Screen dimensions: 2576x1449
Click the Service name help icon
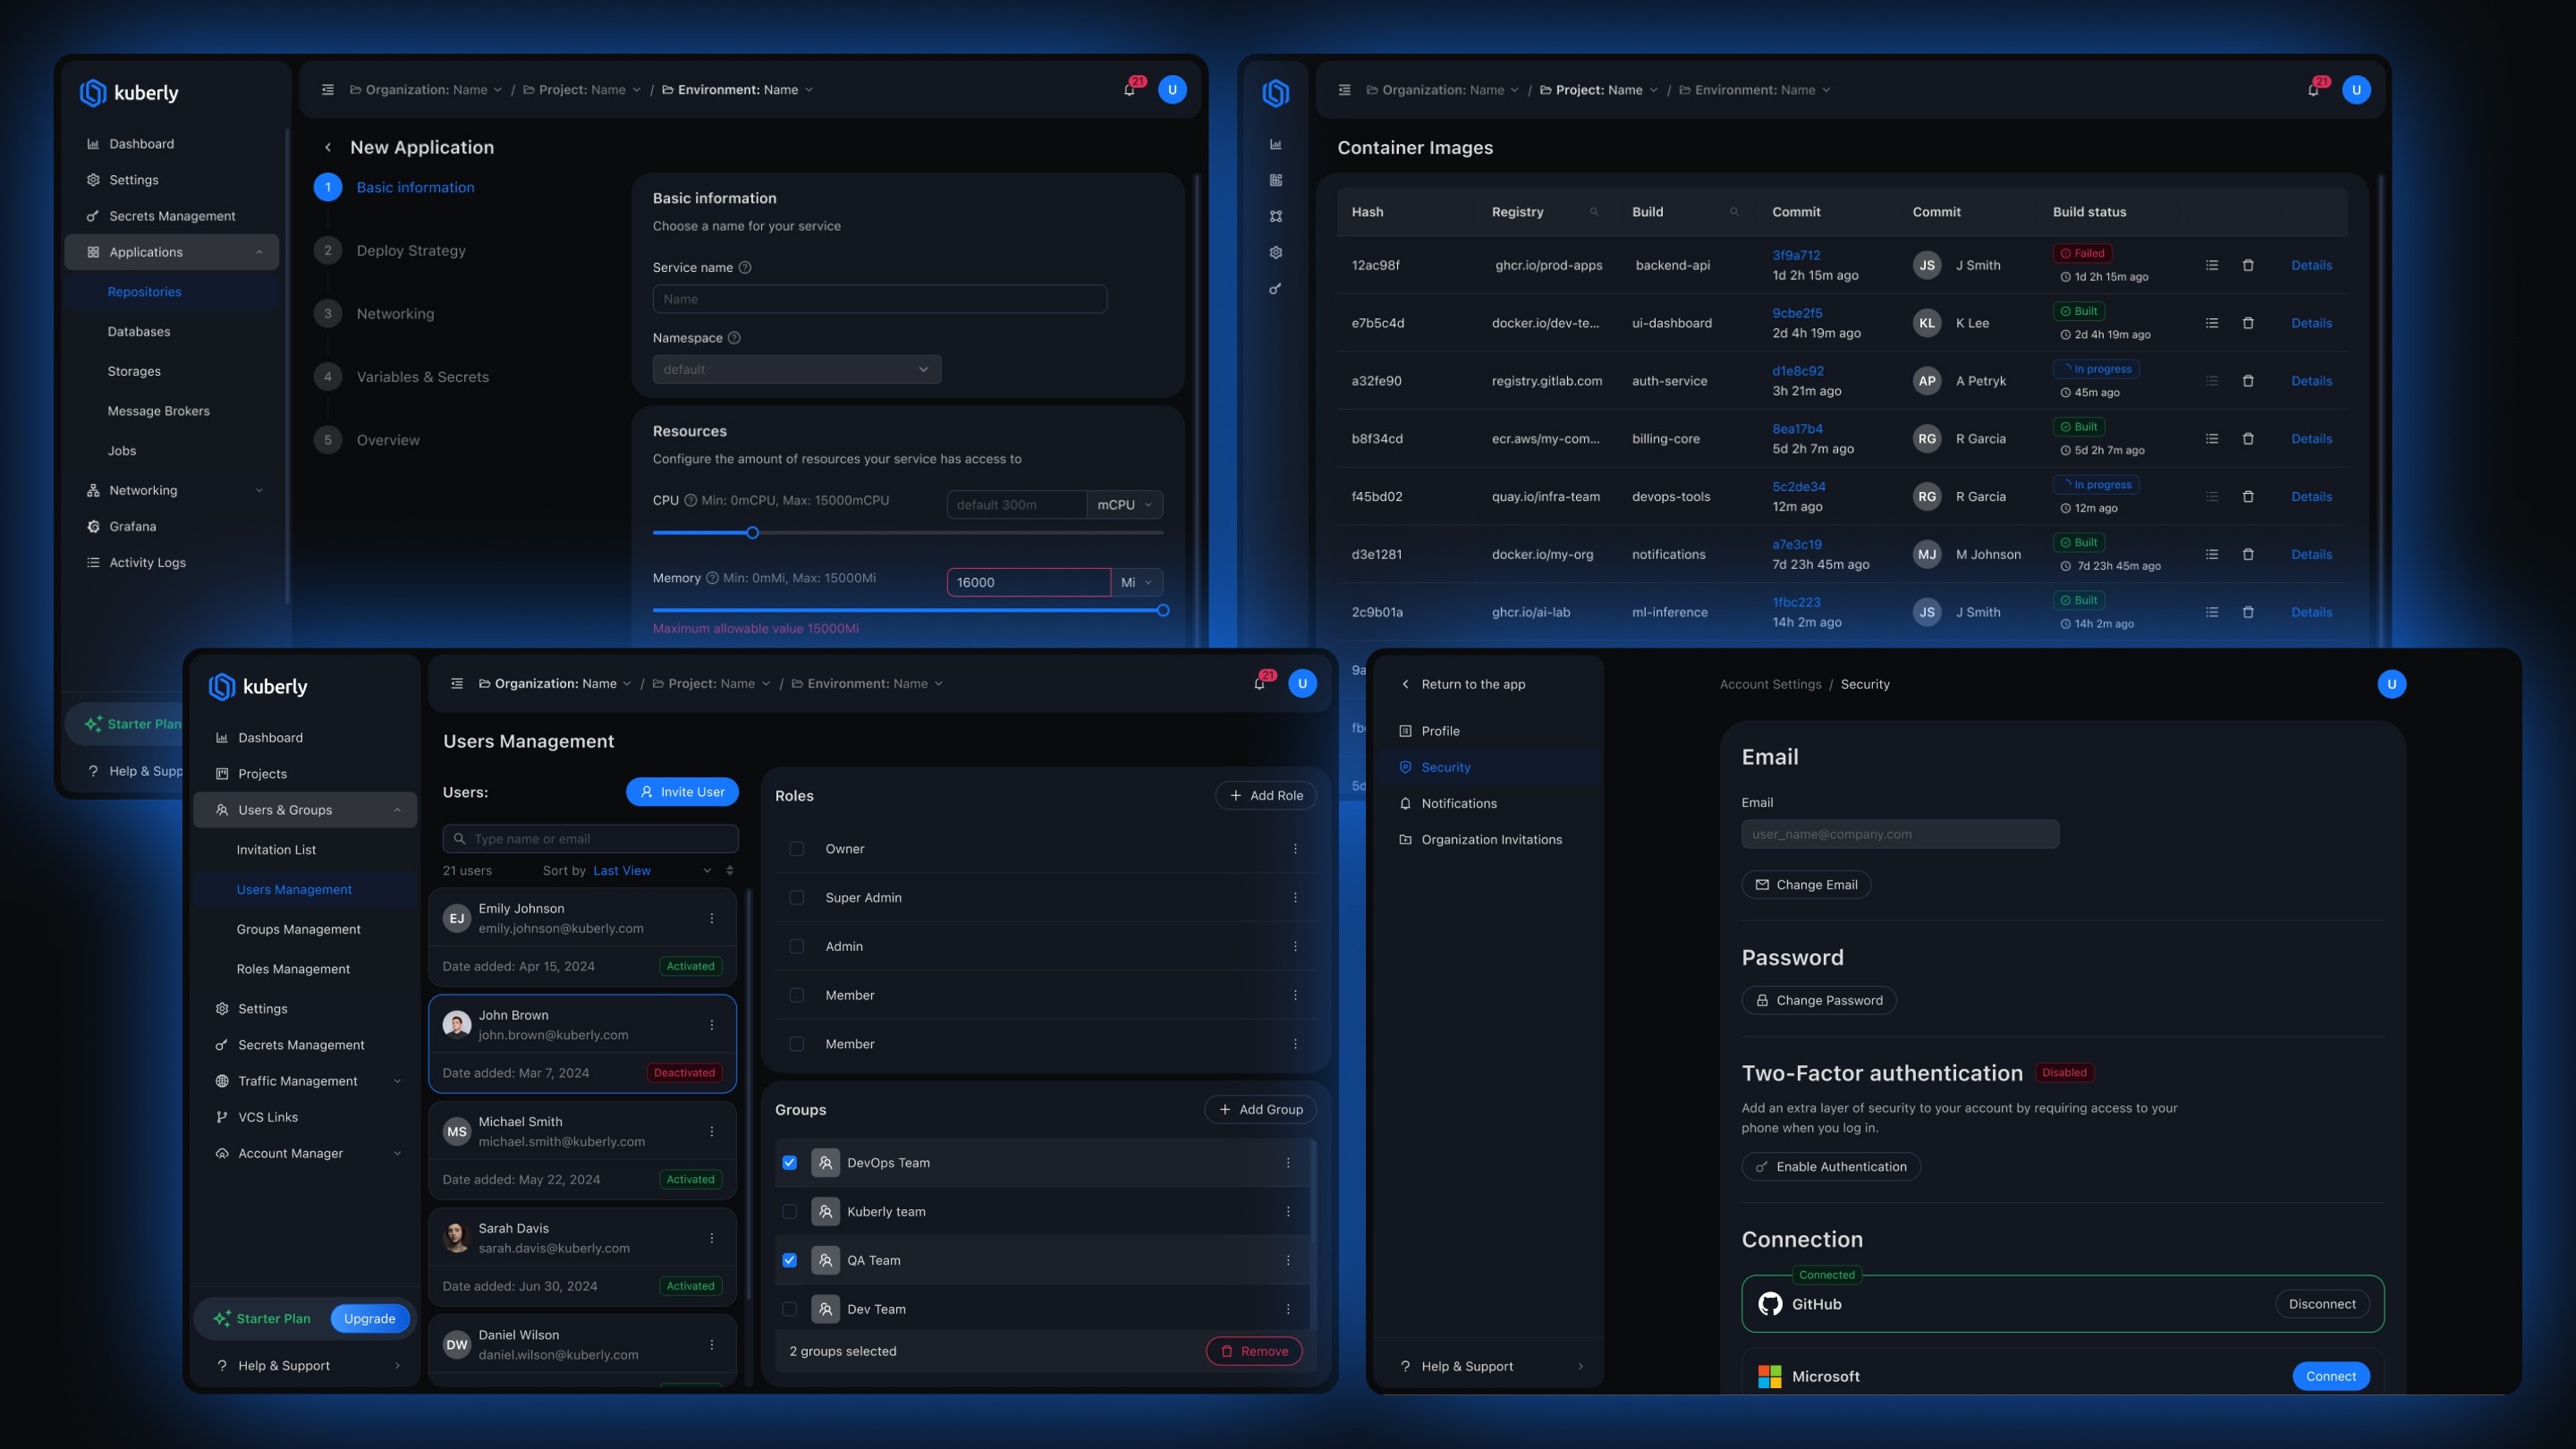tap(745, 268)
